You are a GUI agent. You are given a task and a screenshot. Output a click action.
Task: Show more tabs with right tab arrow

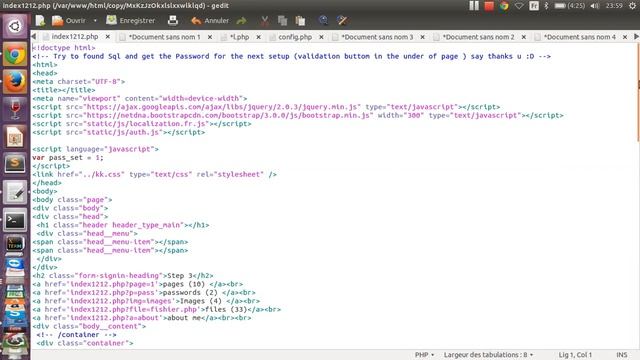(x=636, y=37)
